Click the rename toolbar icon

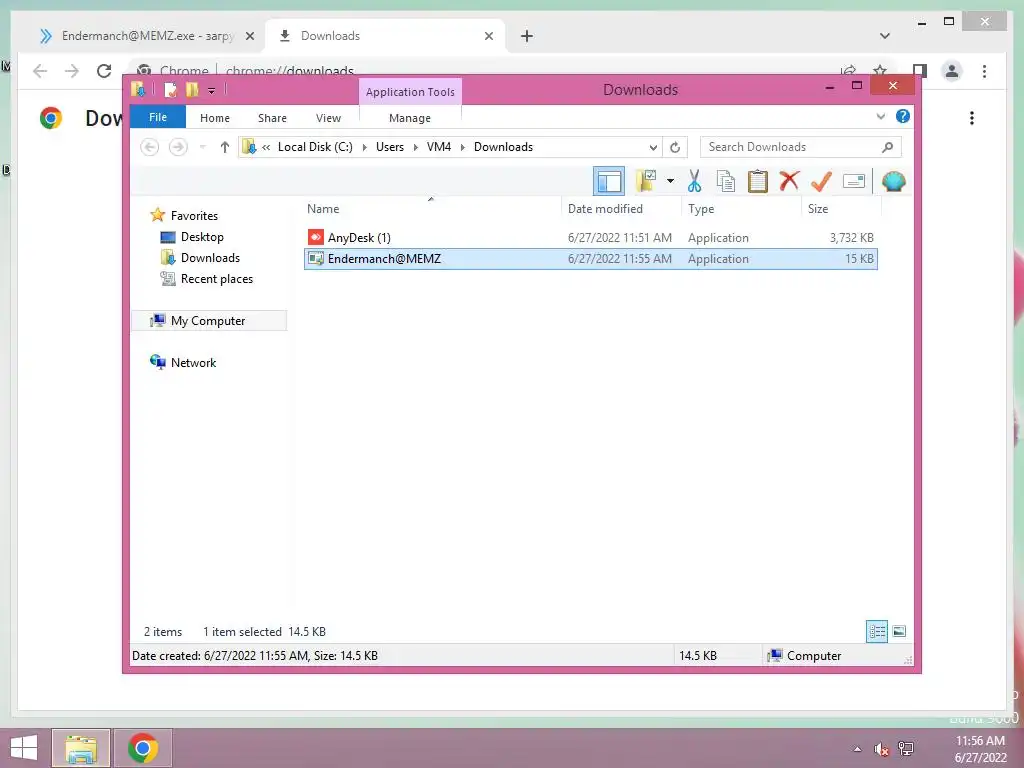pyautogui.click(x=854, y=182)
